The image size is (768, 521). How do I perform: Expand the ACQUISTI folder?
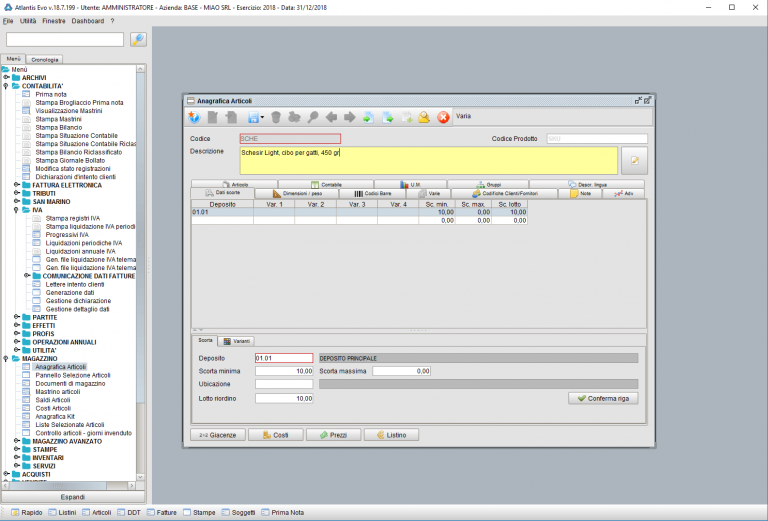click(x=6, y=474)
